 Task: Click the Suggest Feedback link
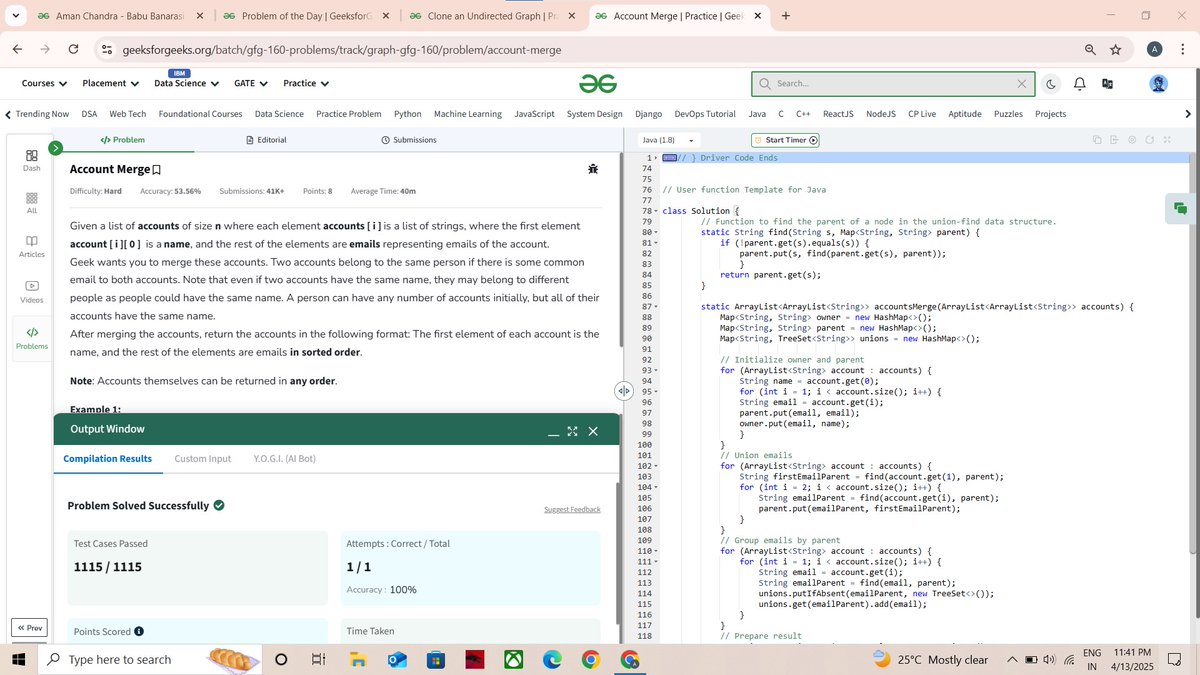[572, 510]
